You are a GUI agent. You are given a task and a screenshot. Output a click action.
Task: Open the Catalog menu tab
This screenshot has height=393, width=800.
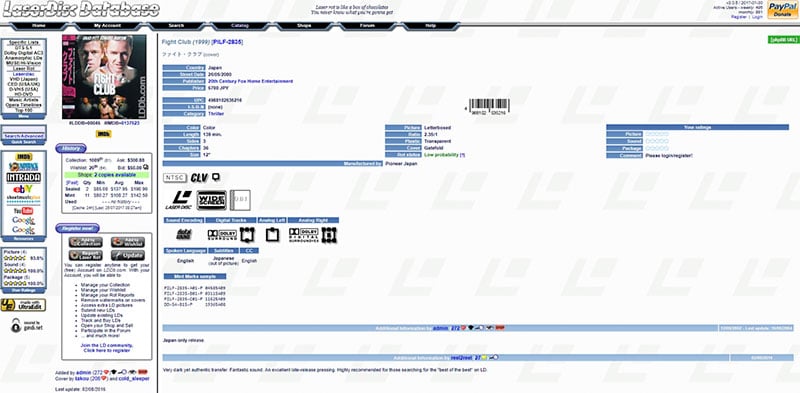(x=240, y=25)
